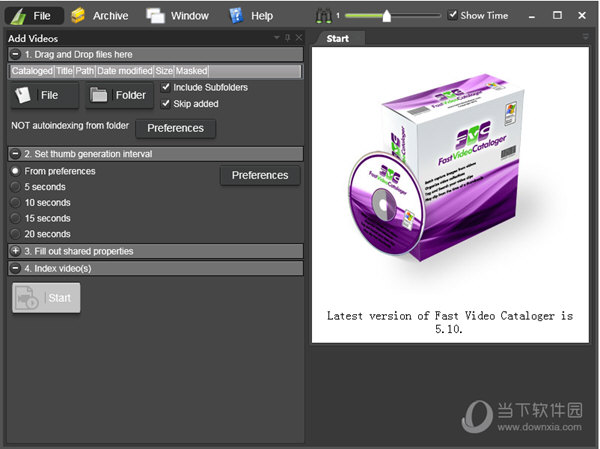
Task: Pin the Add Videos panel
Action: (288, 38)
